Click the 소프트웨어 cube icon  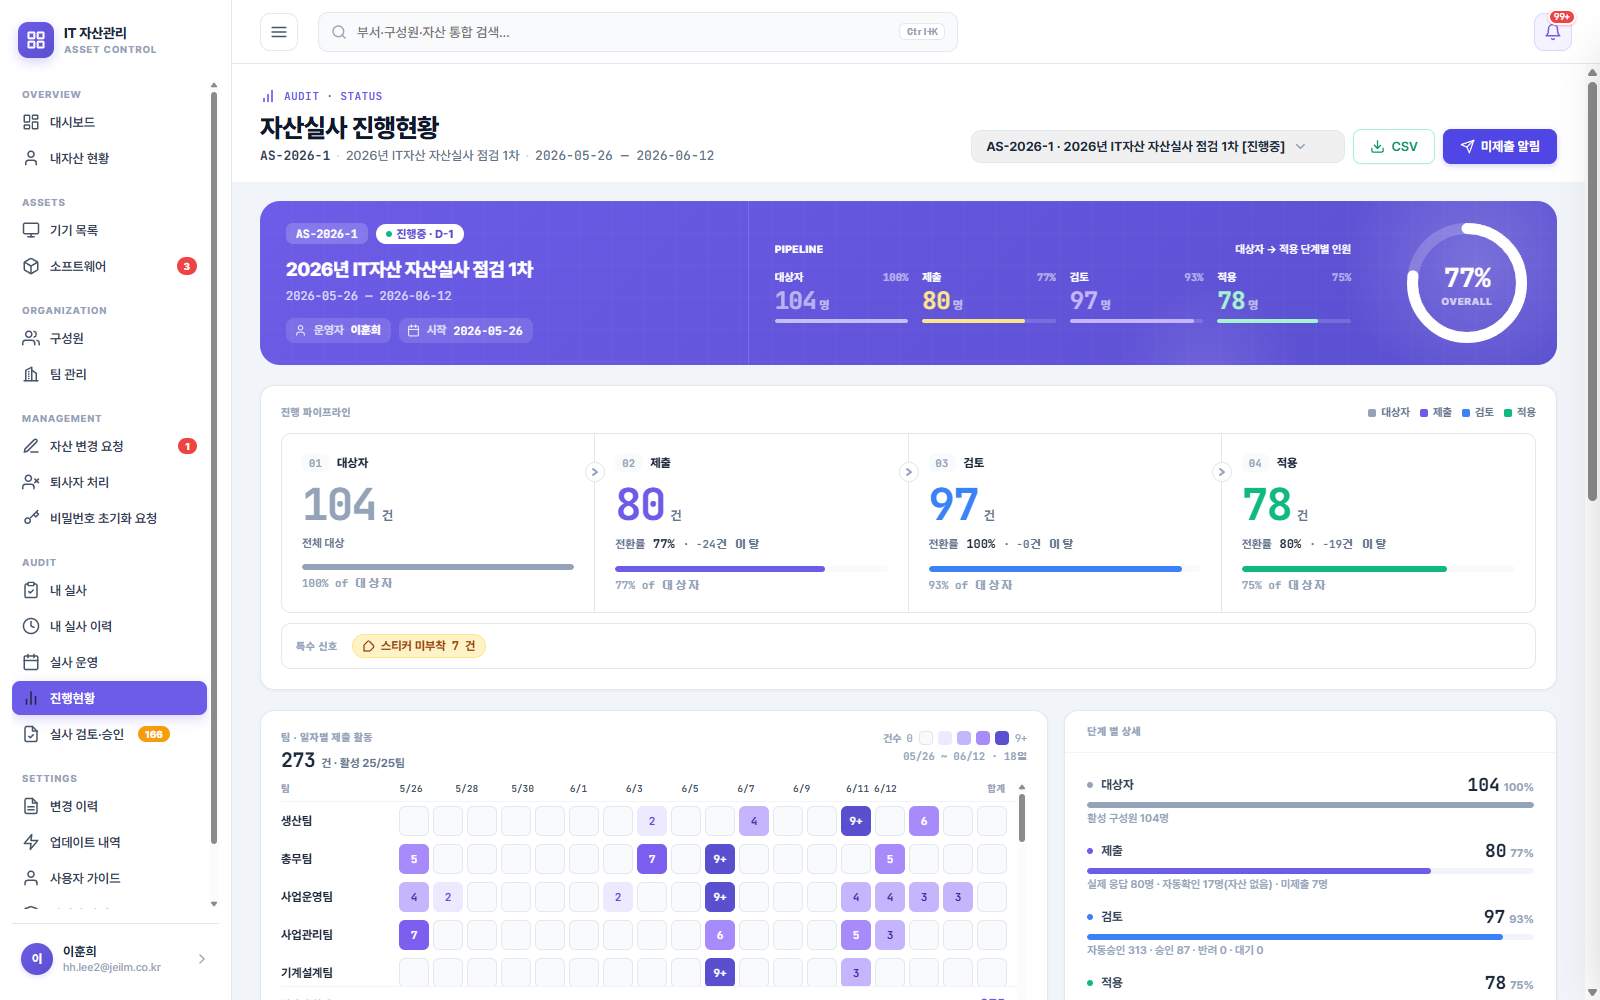pos(31,266)
